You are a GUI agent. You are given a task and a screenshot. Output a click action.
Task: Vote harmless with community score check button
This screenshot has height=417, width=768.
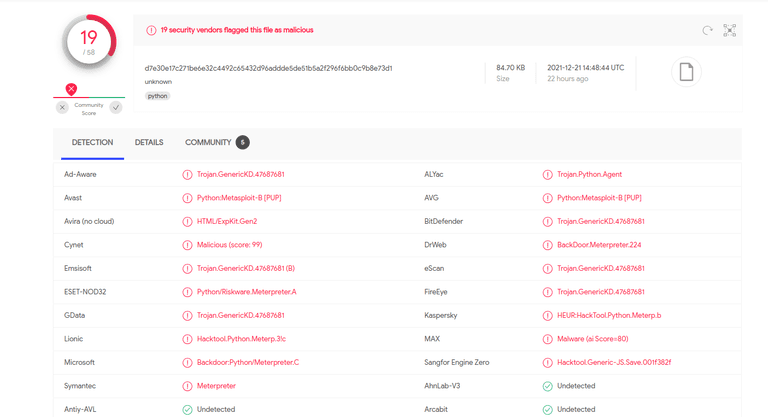coord(116,107)
